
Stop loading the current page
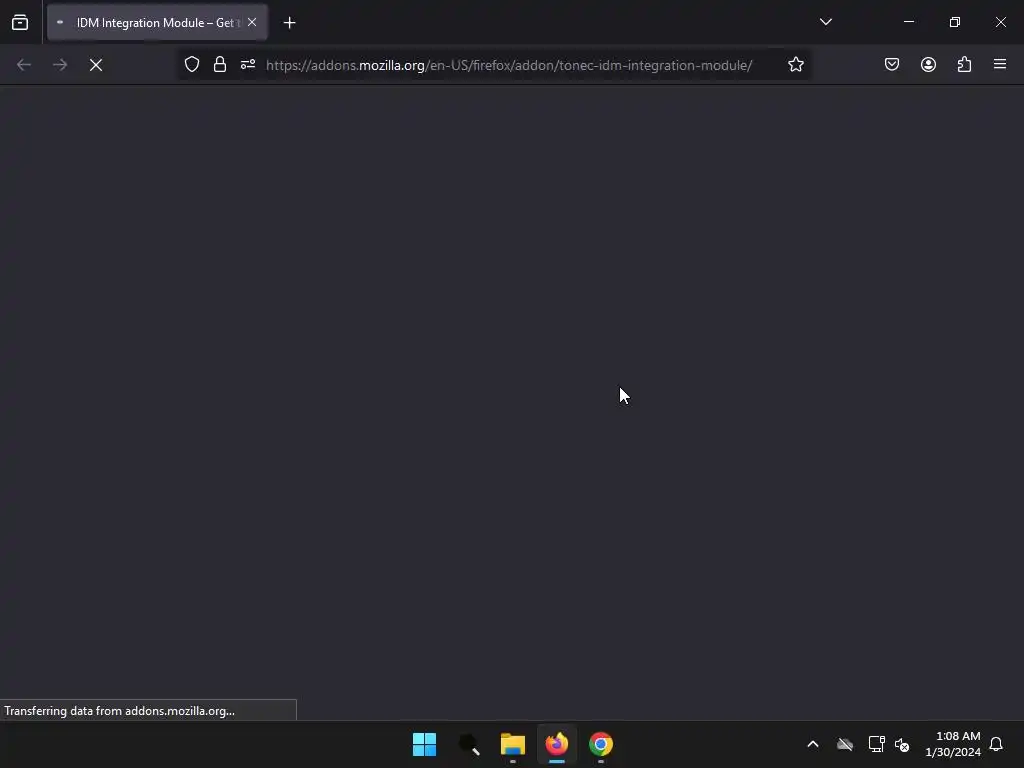click(x=96, y=65)
